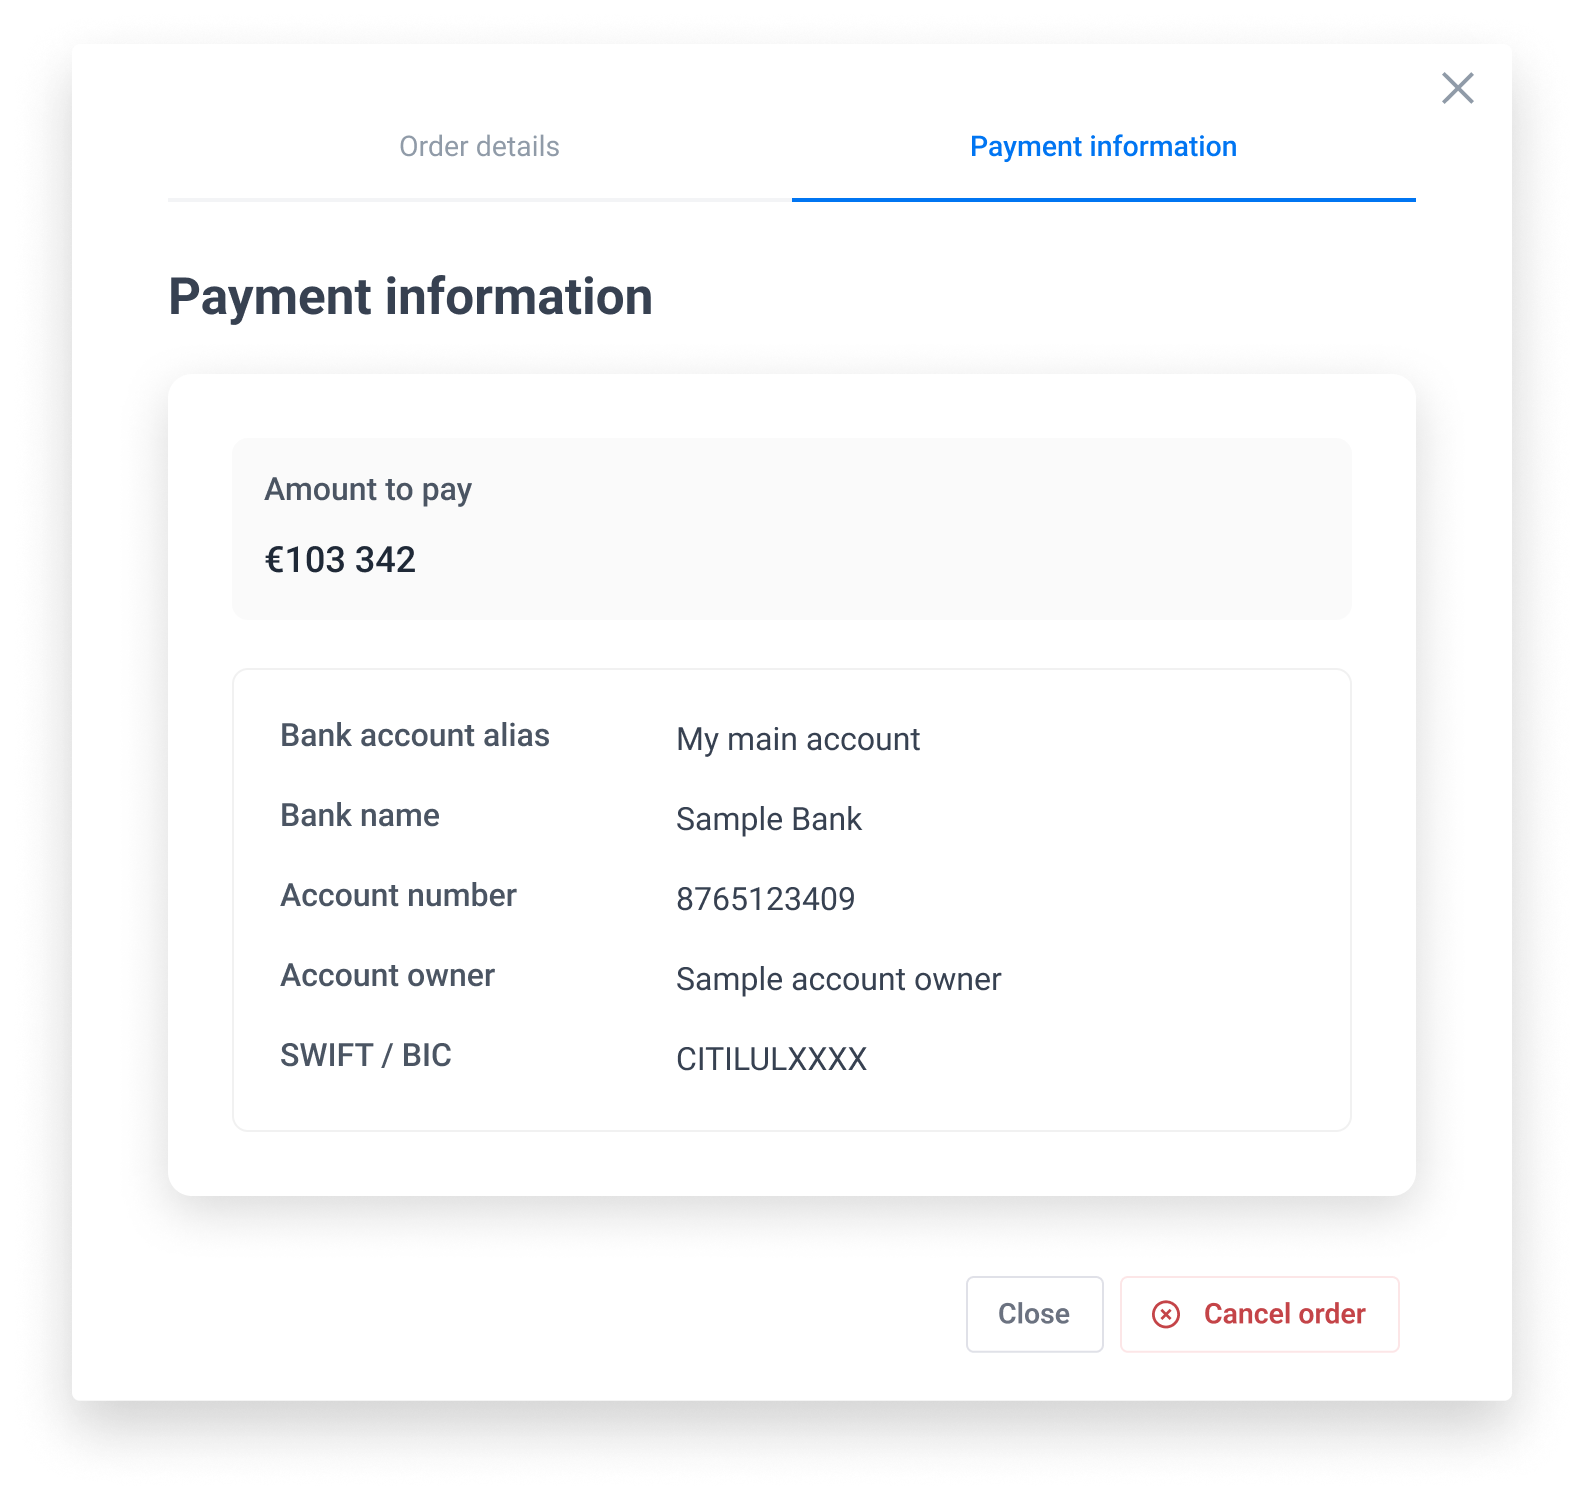This screenshot has width=1584, height=1501.
Task: Click the Sample Bank value
Action: coord(769,819)
